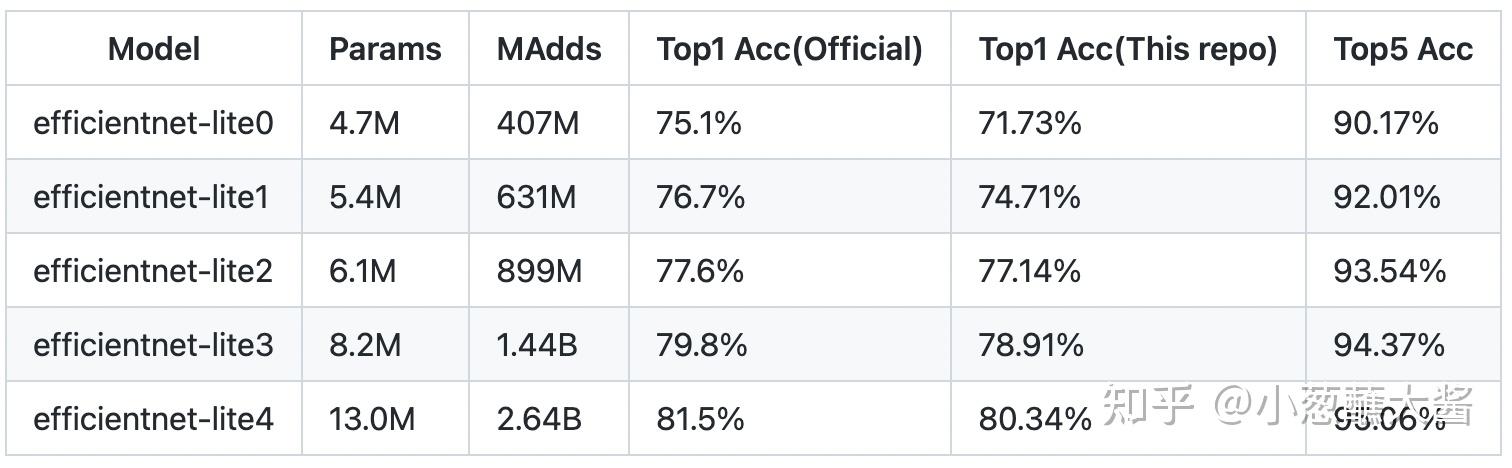
Task: Select the efficientnet-lite0 model cell
Action: [x=153, y=123]
